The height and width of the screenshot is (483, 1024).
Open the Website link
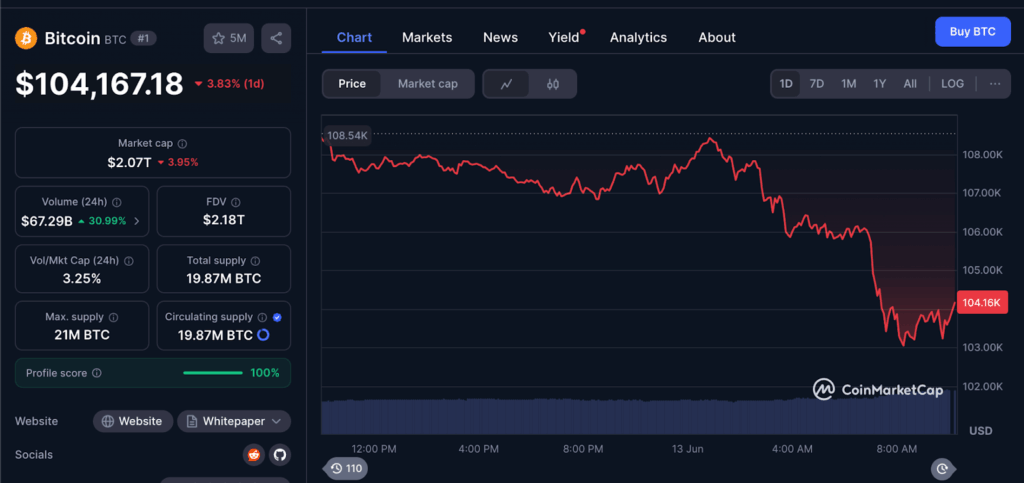133,421
